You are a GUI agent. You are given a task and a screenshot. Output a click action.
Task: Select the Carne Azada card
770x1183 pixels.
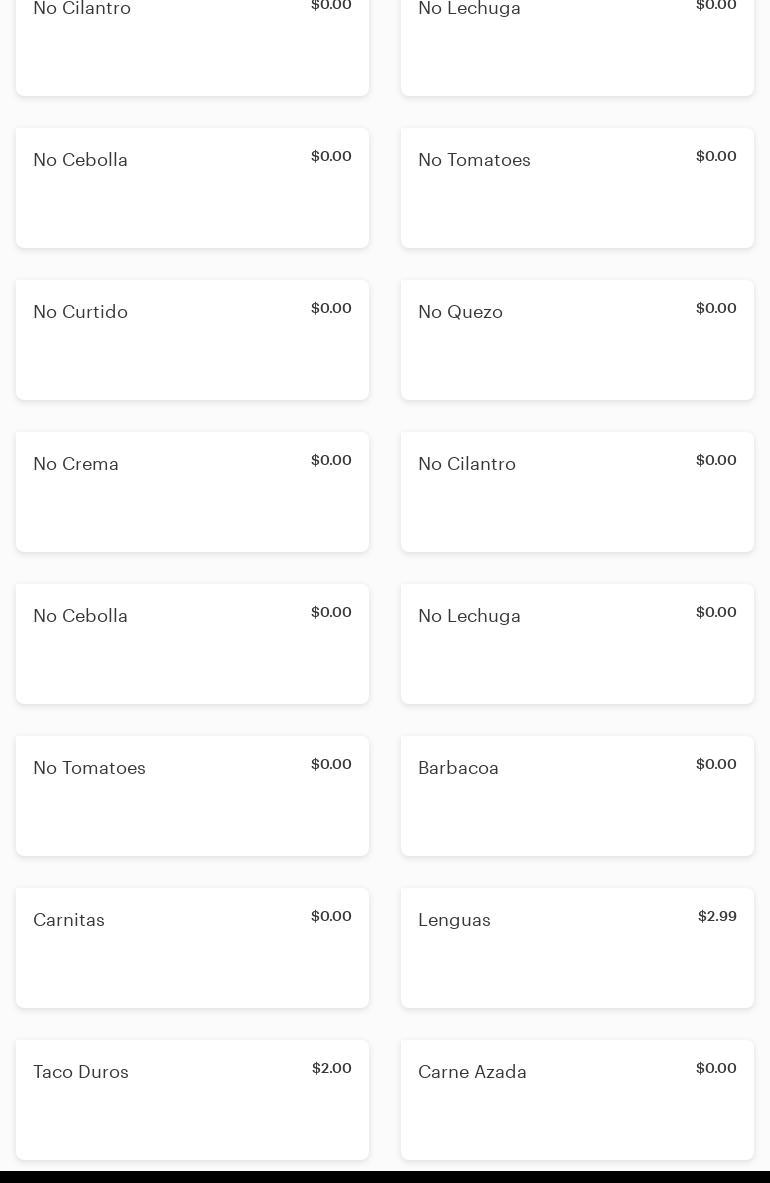577,1100
